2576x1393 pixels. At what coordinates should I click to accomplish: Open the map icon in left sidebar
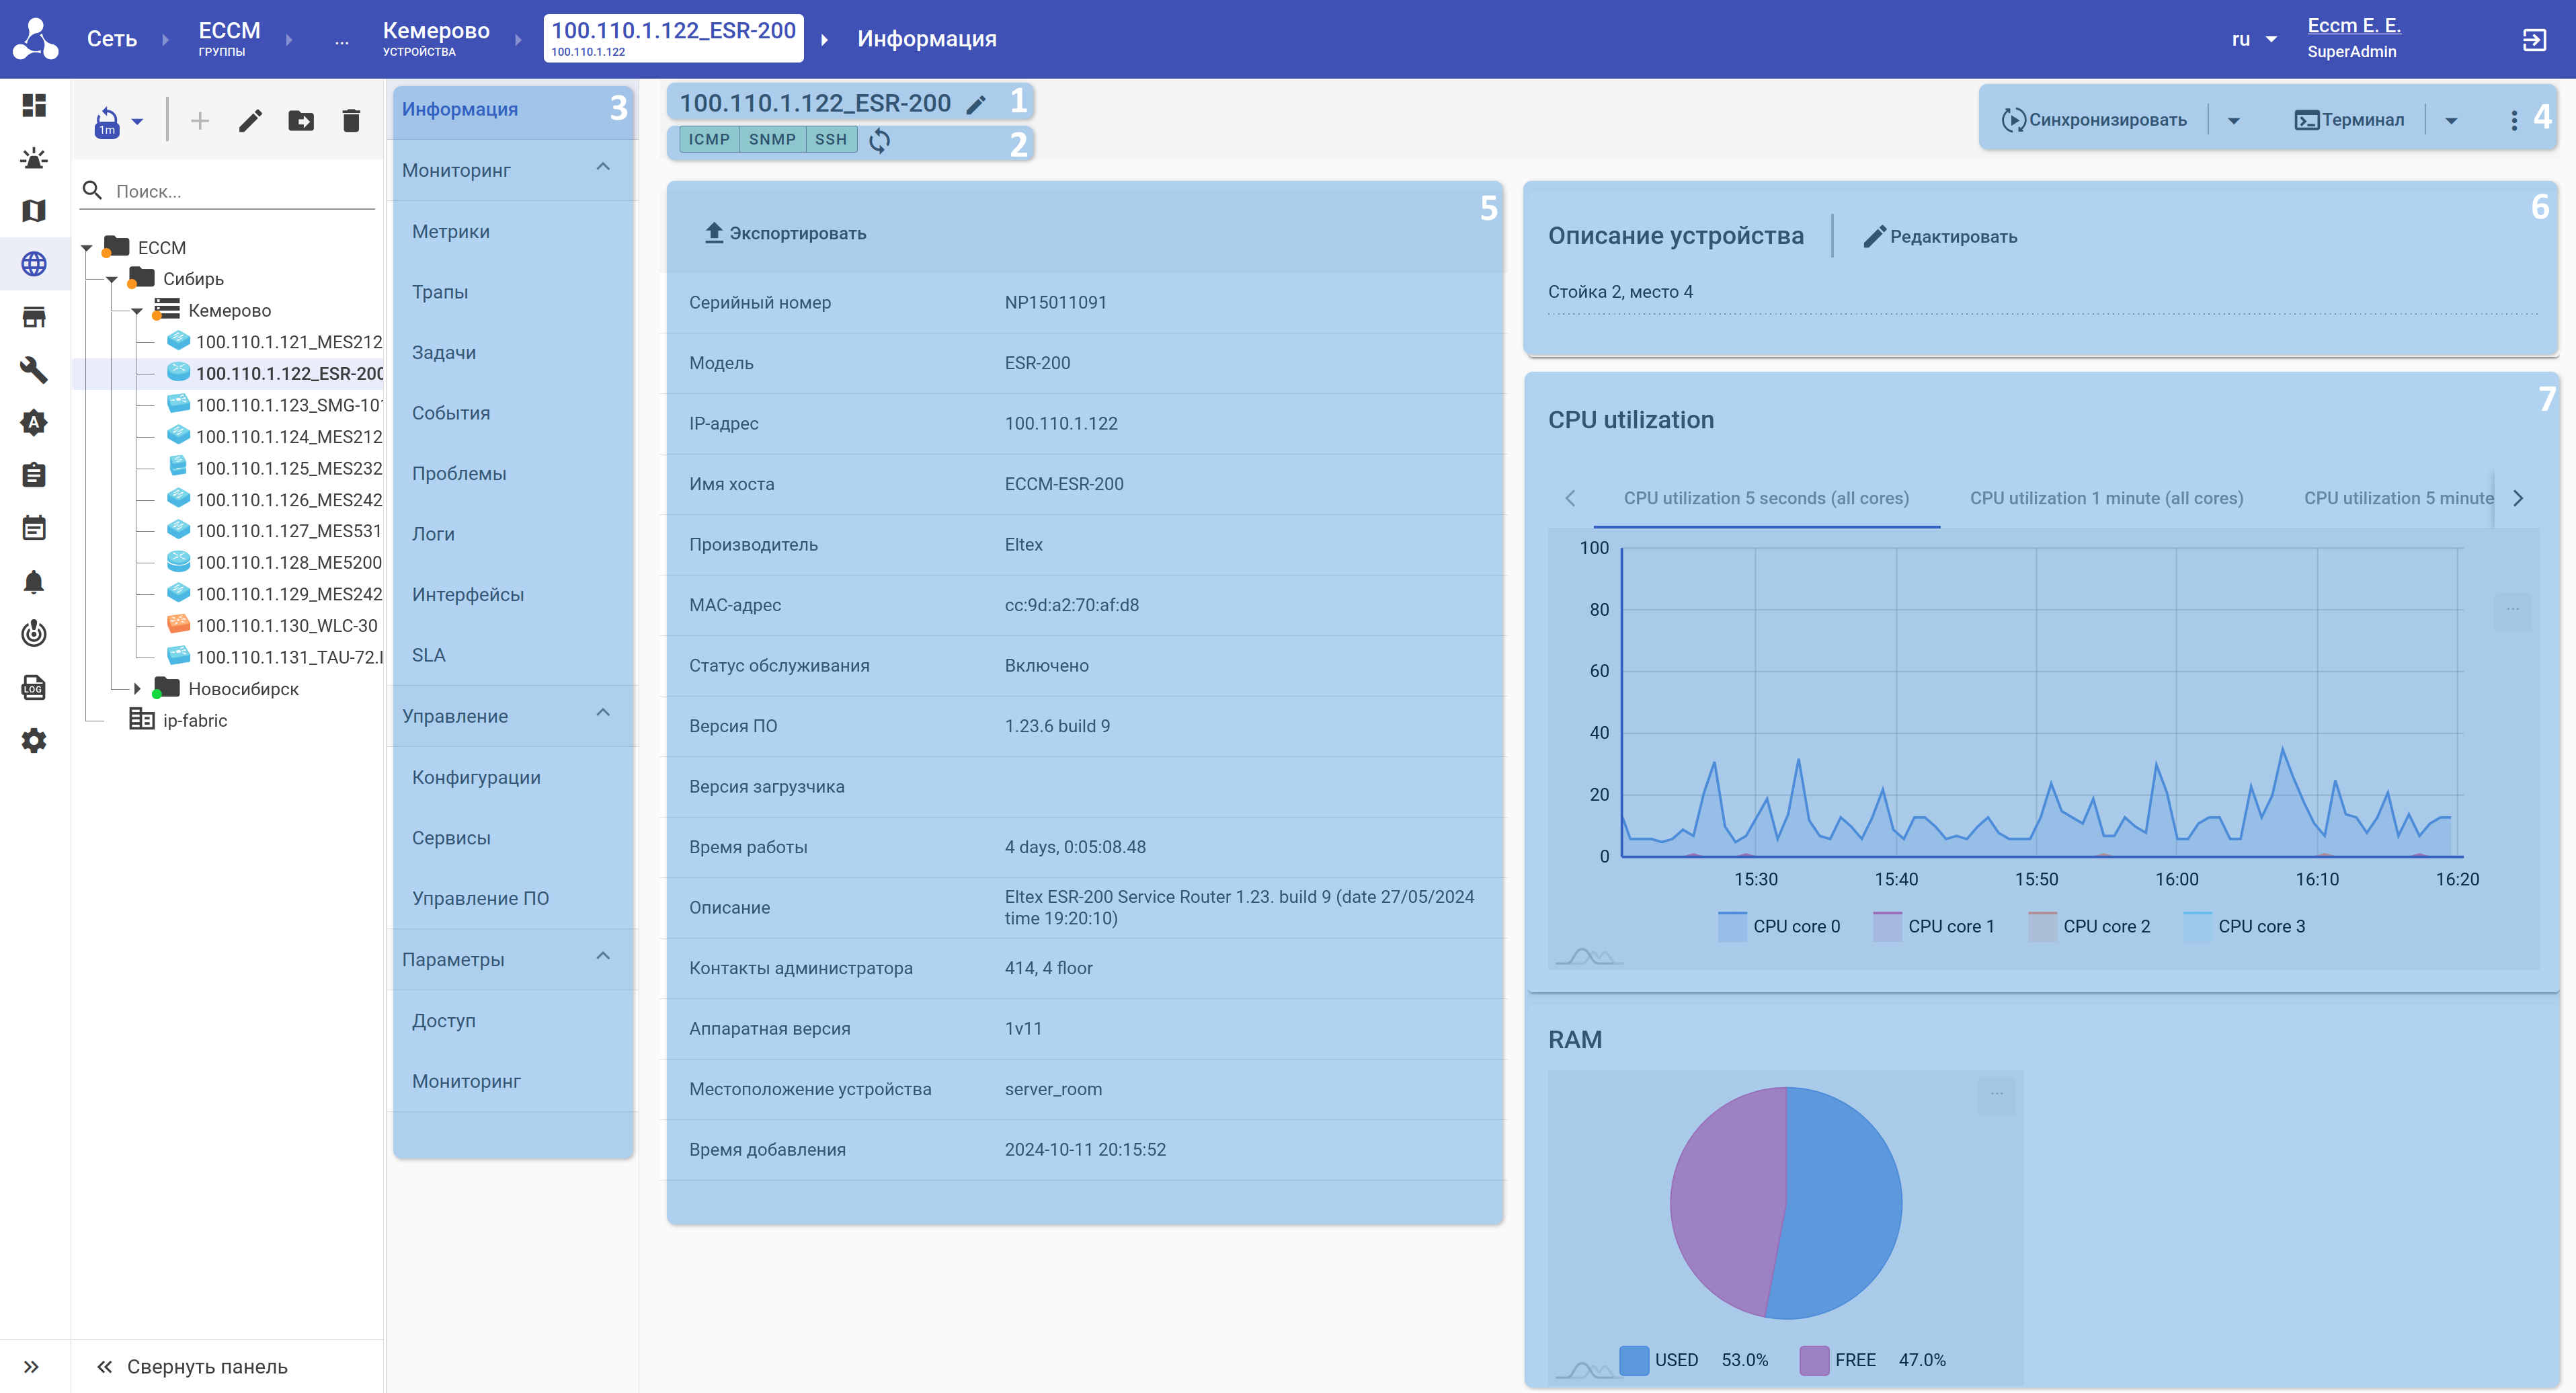(x=34, y=211)
